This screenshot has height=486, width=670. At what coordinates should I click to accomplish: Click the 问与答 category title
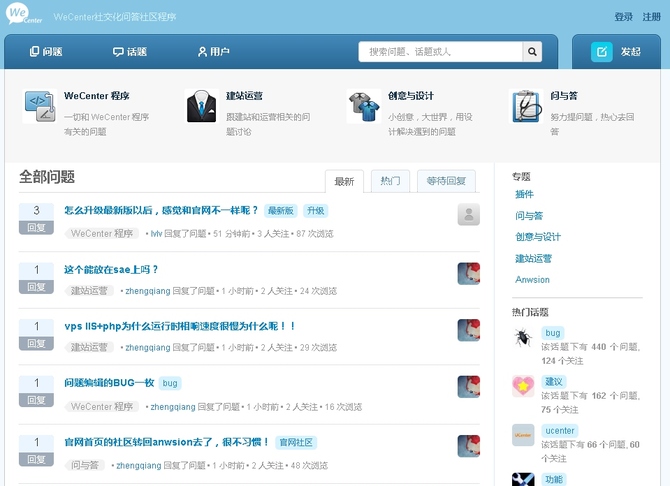point(564,96)
